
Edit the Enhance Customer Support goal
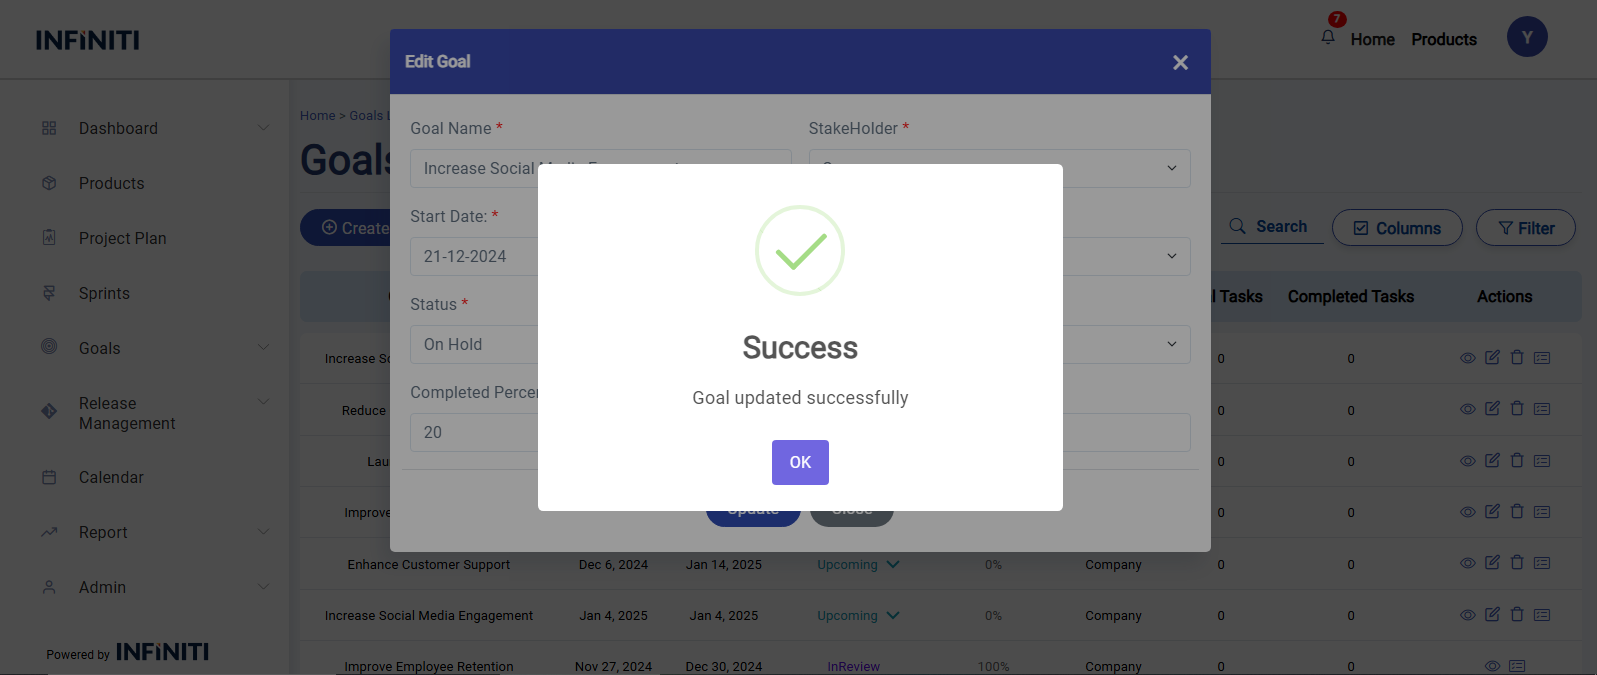click(1492, 563)
